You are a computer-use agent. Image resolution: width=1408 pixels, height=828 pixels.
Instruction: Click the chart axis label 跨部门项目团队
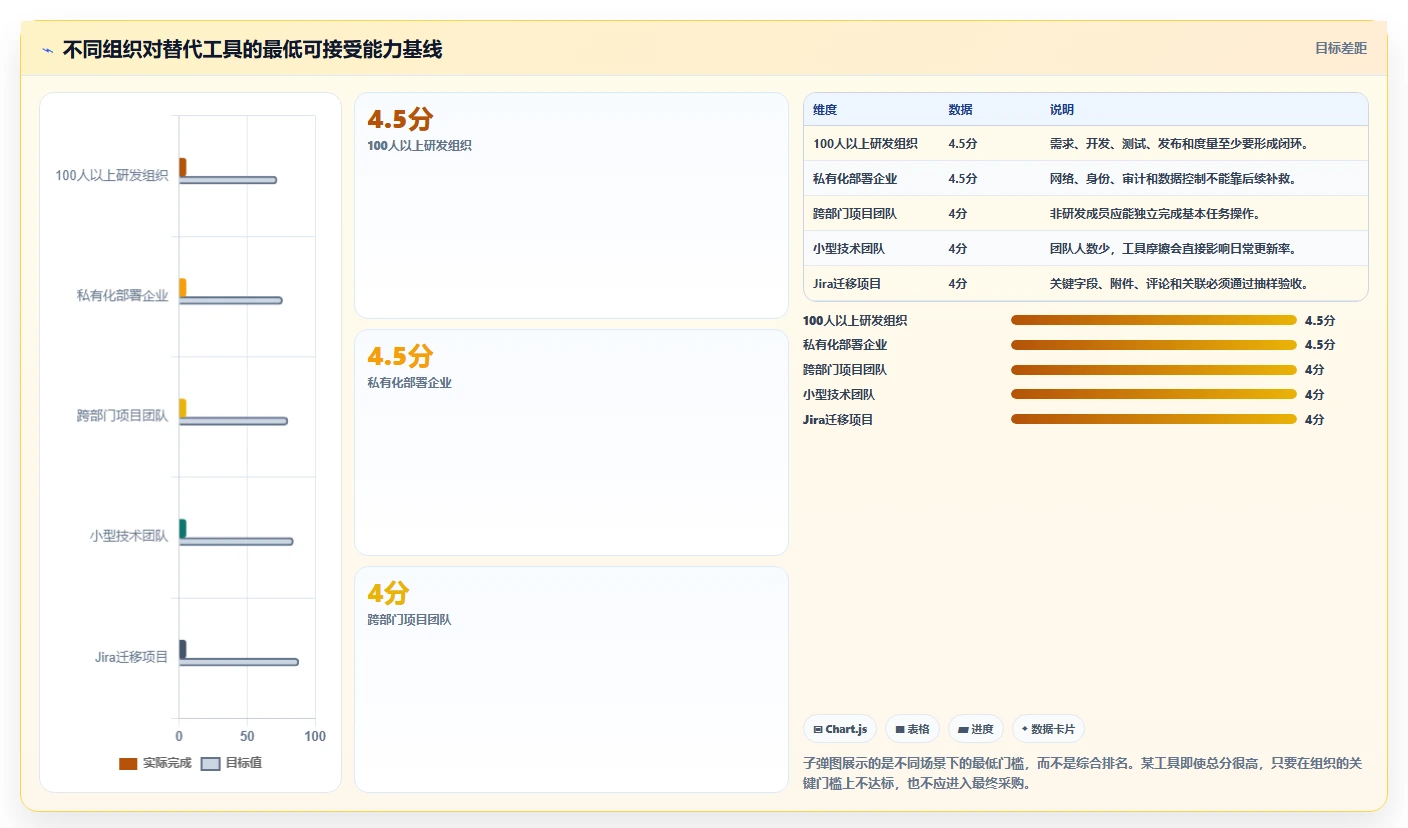tap(122, 415)
